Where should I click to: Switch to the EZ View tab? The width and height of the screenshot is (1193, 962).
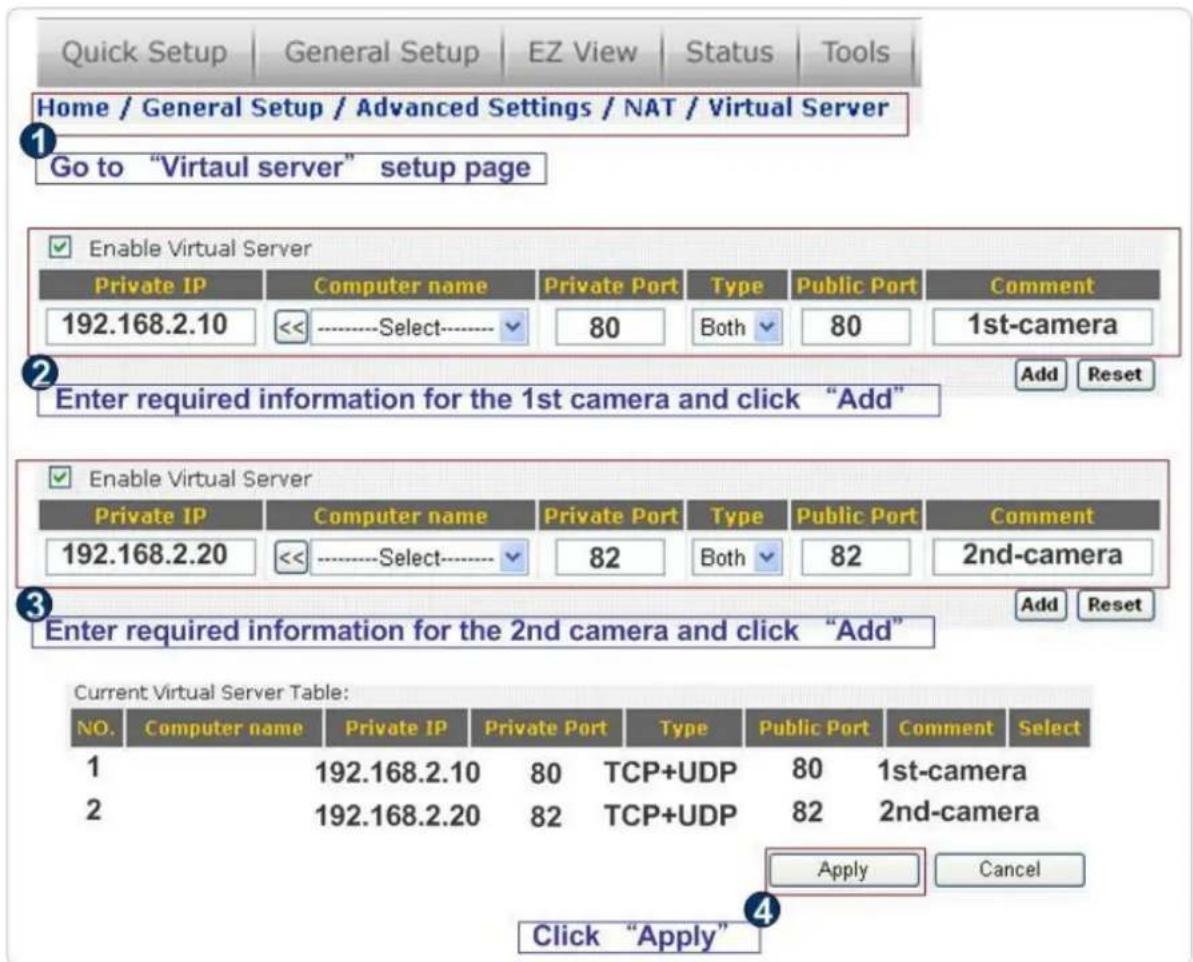click(x=583, y=53)
